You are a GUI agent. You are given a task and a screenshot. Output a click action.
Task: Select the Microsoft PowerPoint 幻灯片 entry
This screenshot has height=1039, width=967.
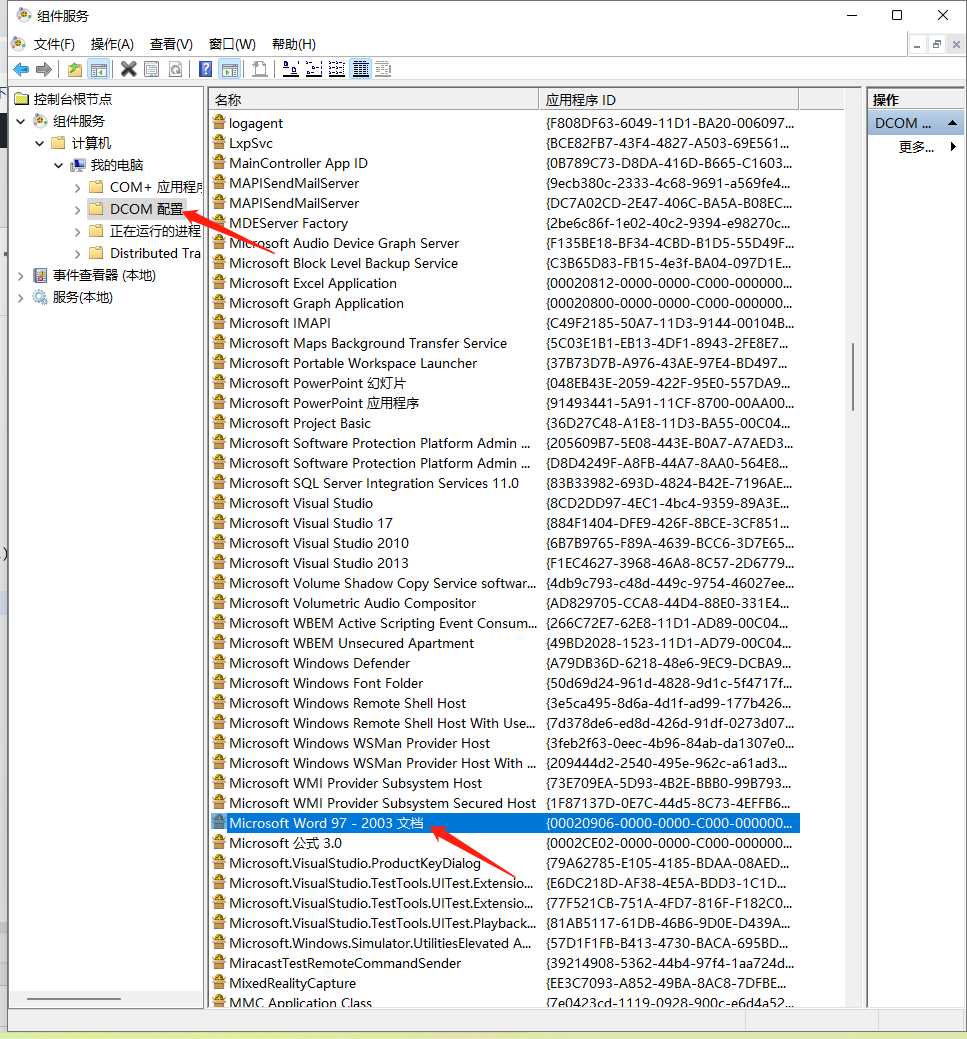point(317,383)
